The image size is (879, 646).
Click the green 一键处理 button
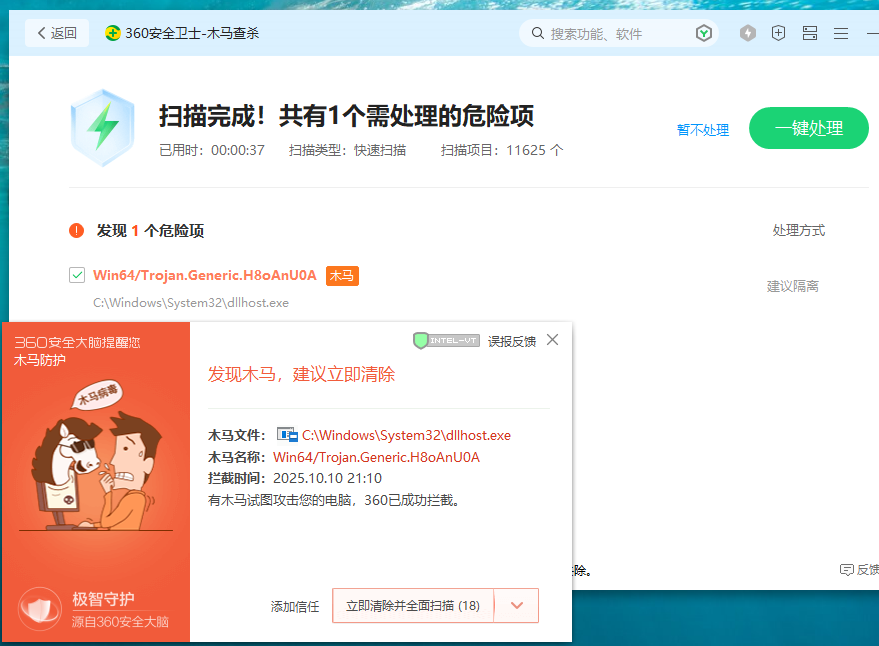point(808,128)
